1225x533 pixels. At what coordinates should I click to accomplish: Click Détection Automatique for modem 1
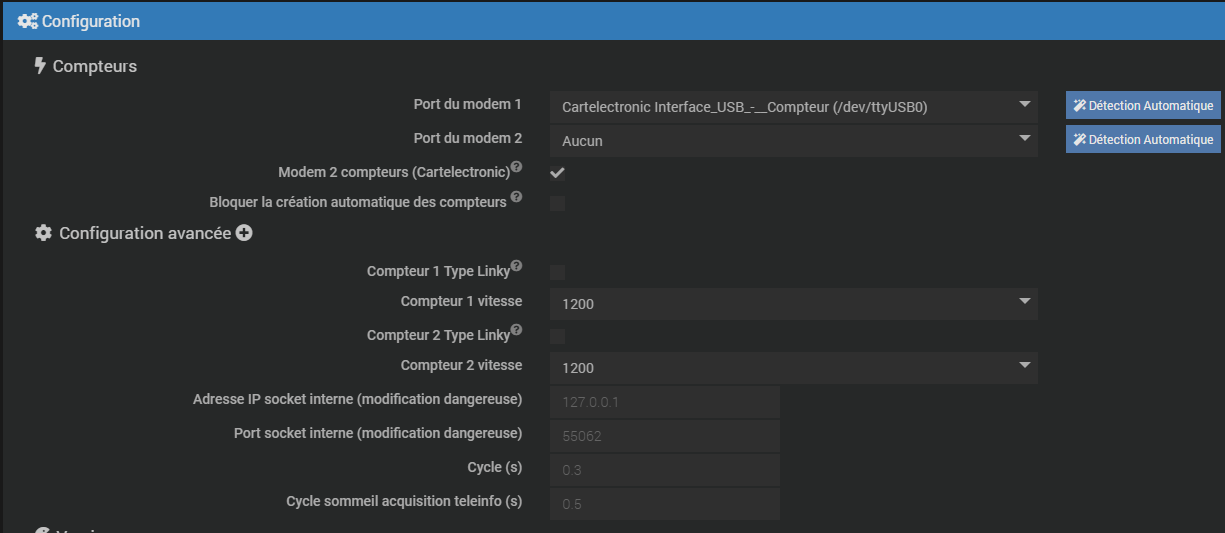point(1143,106)
